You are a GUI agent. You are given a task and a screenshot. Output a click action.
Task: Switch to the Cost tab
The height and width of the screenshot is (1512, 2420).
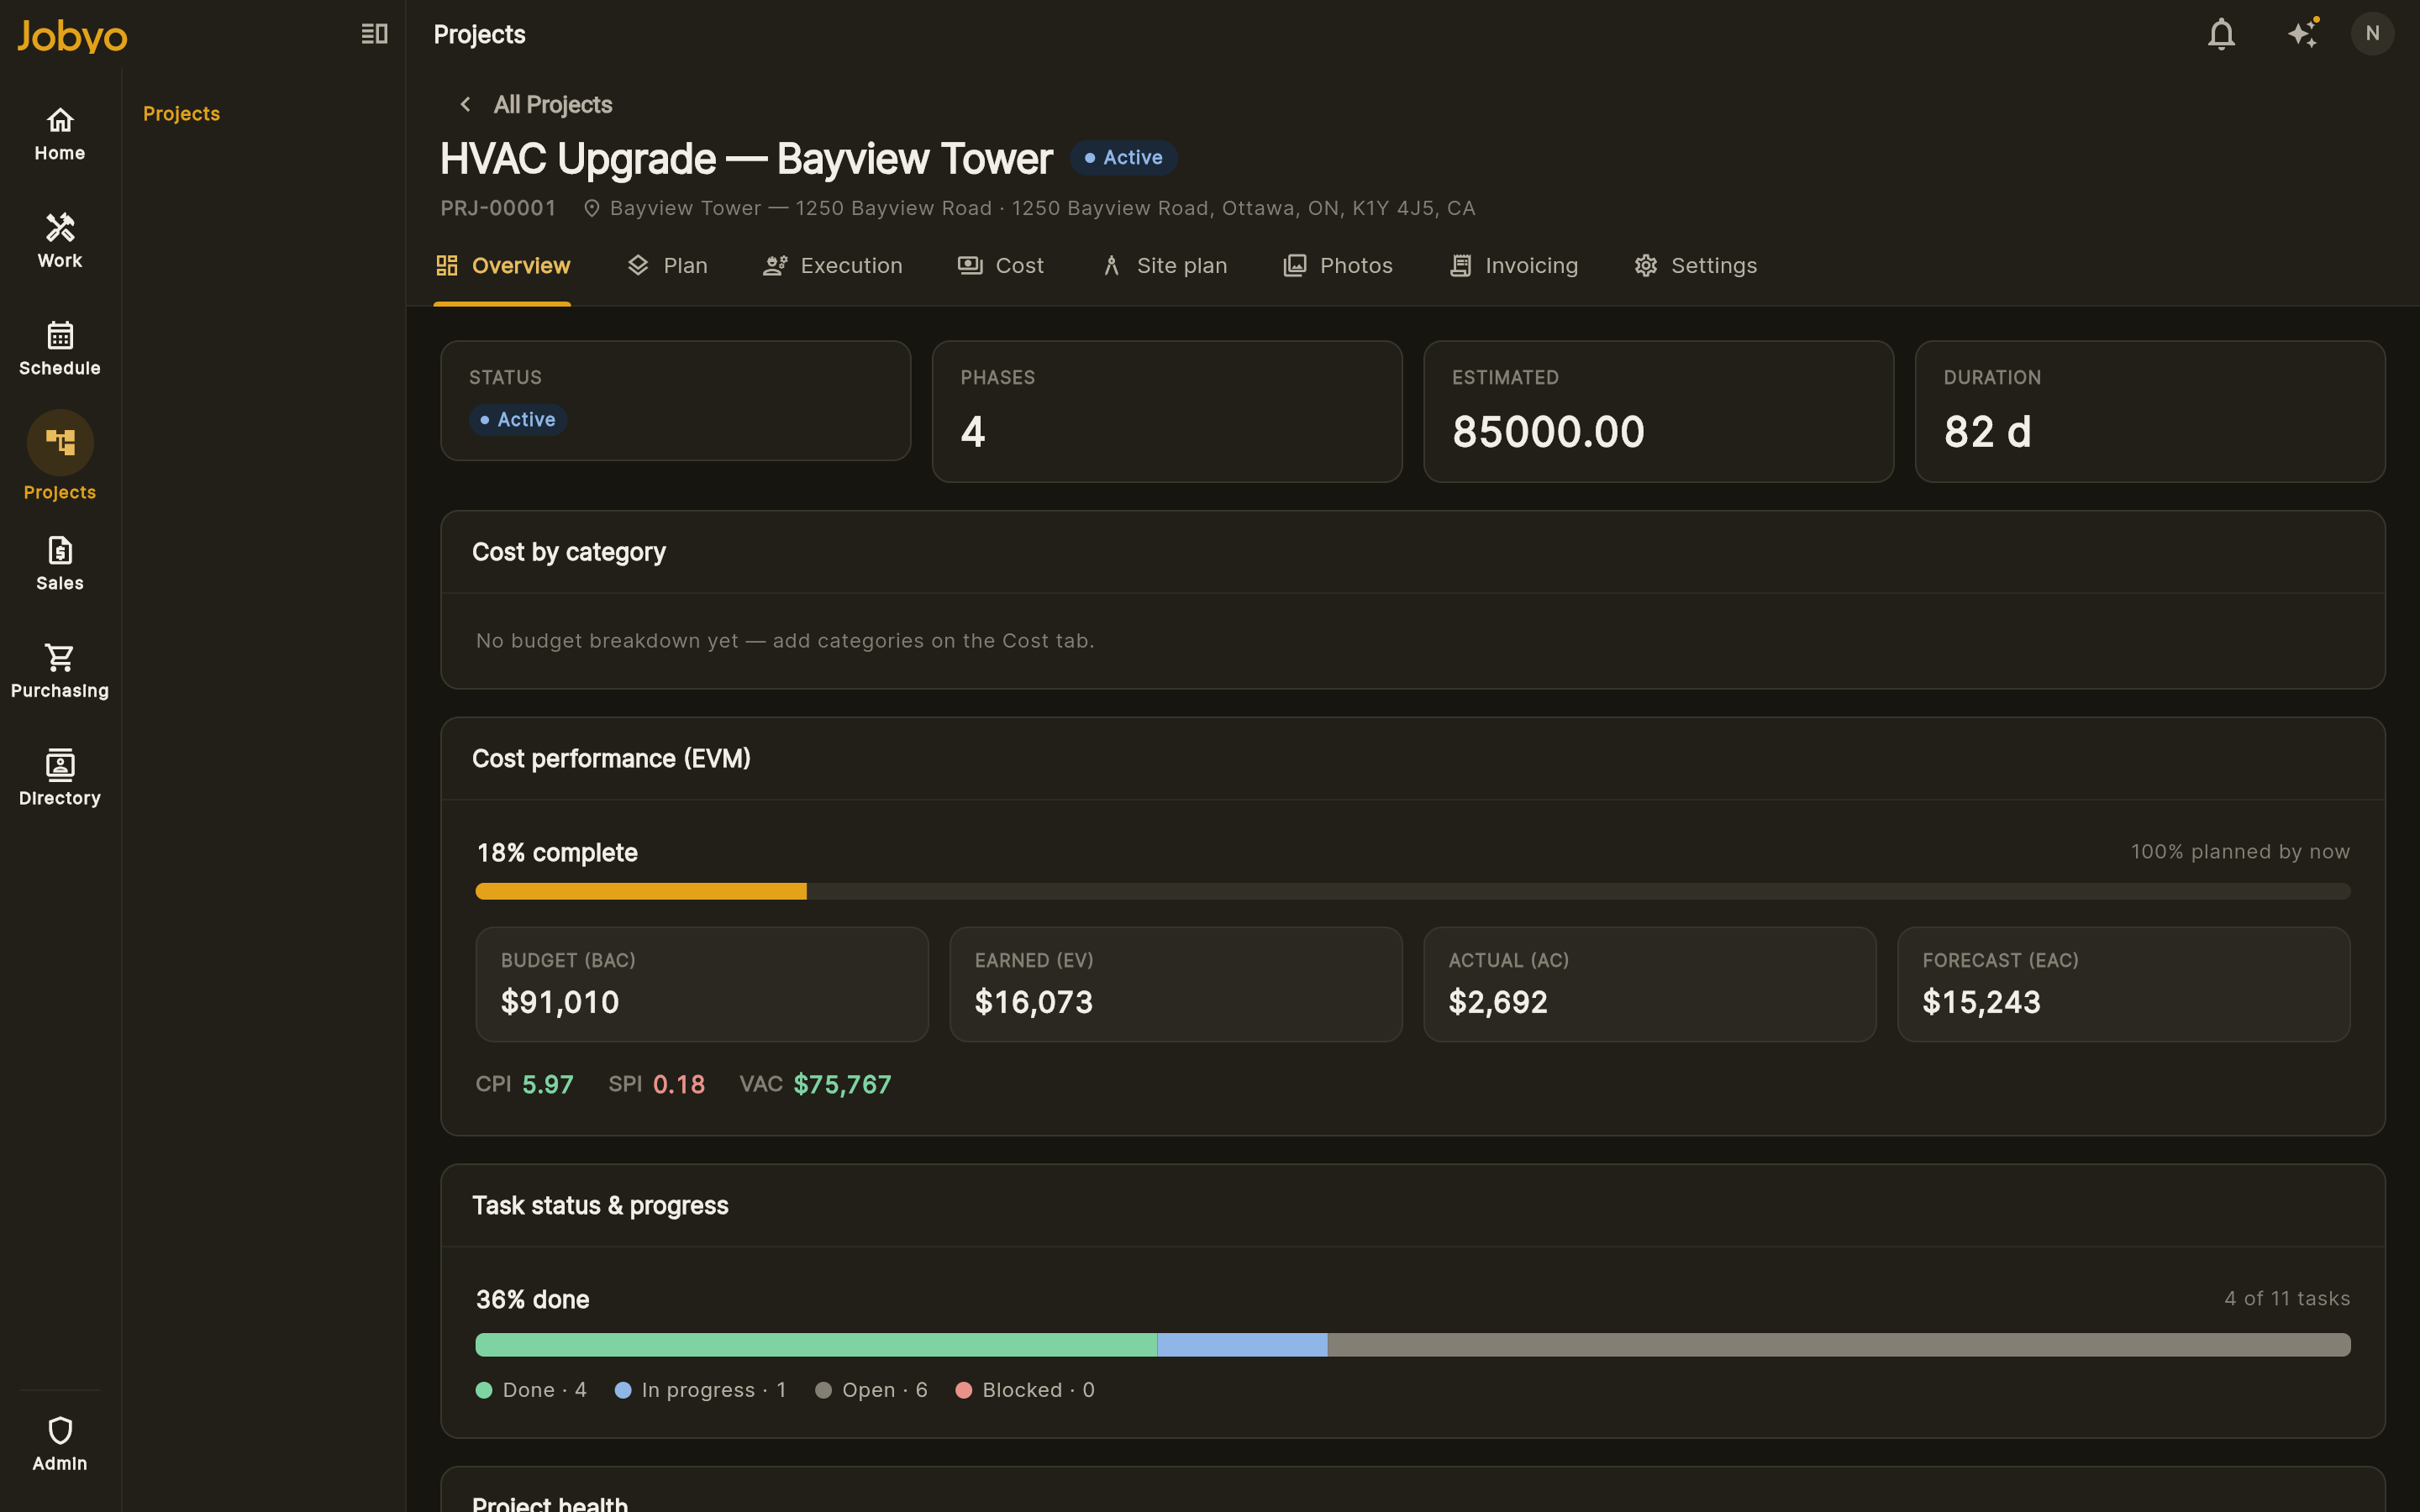[1000, 266]
